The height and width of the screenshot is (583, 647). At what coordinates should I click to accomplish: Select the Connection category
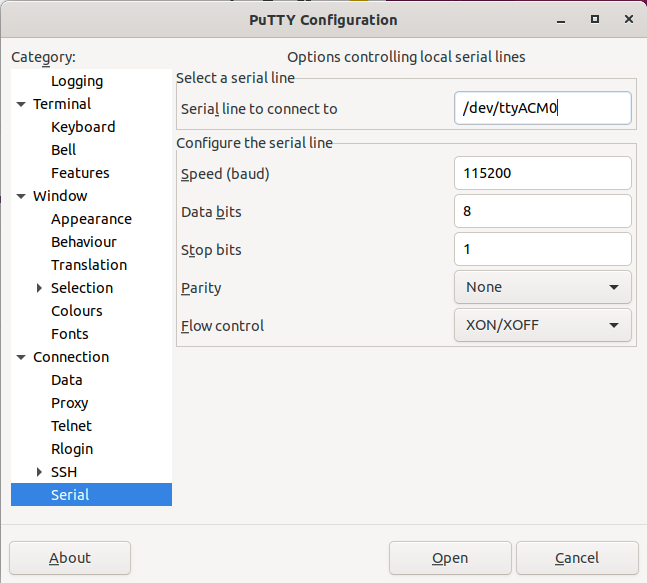[71, 357]
